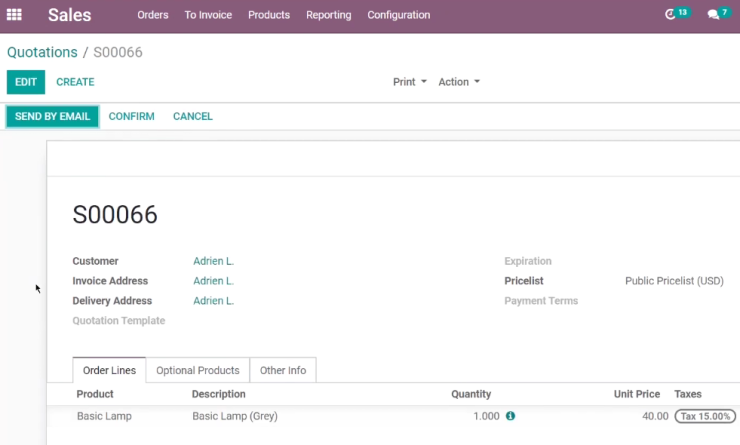Click the S00066 breadcrumb text
Screen dimensions: 740x445
coord(118,52)
